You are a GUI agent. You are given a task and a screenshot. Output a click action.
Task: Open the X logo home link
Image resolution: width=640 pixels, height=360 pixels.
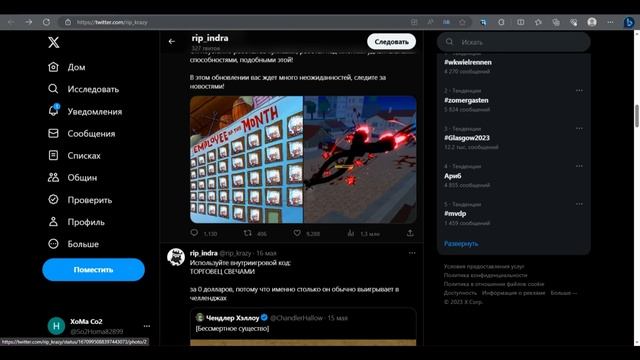pyautogui.click(x=53, y=42)
